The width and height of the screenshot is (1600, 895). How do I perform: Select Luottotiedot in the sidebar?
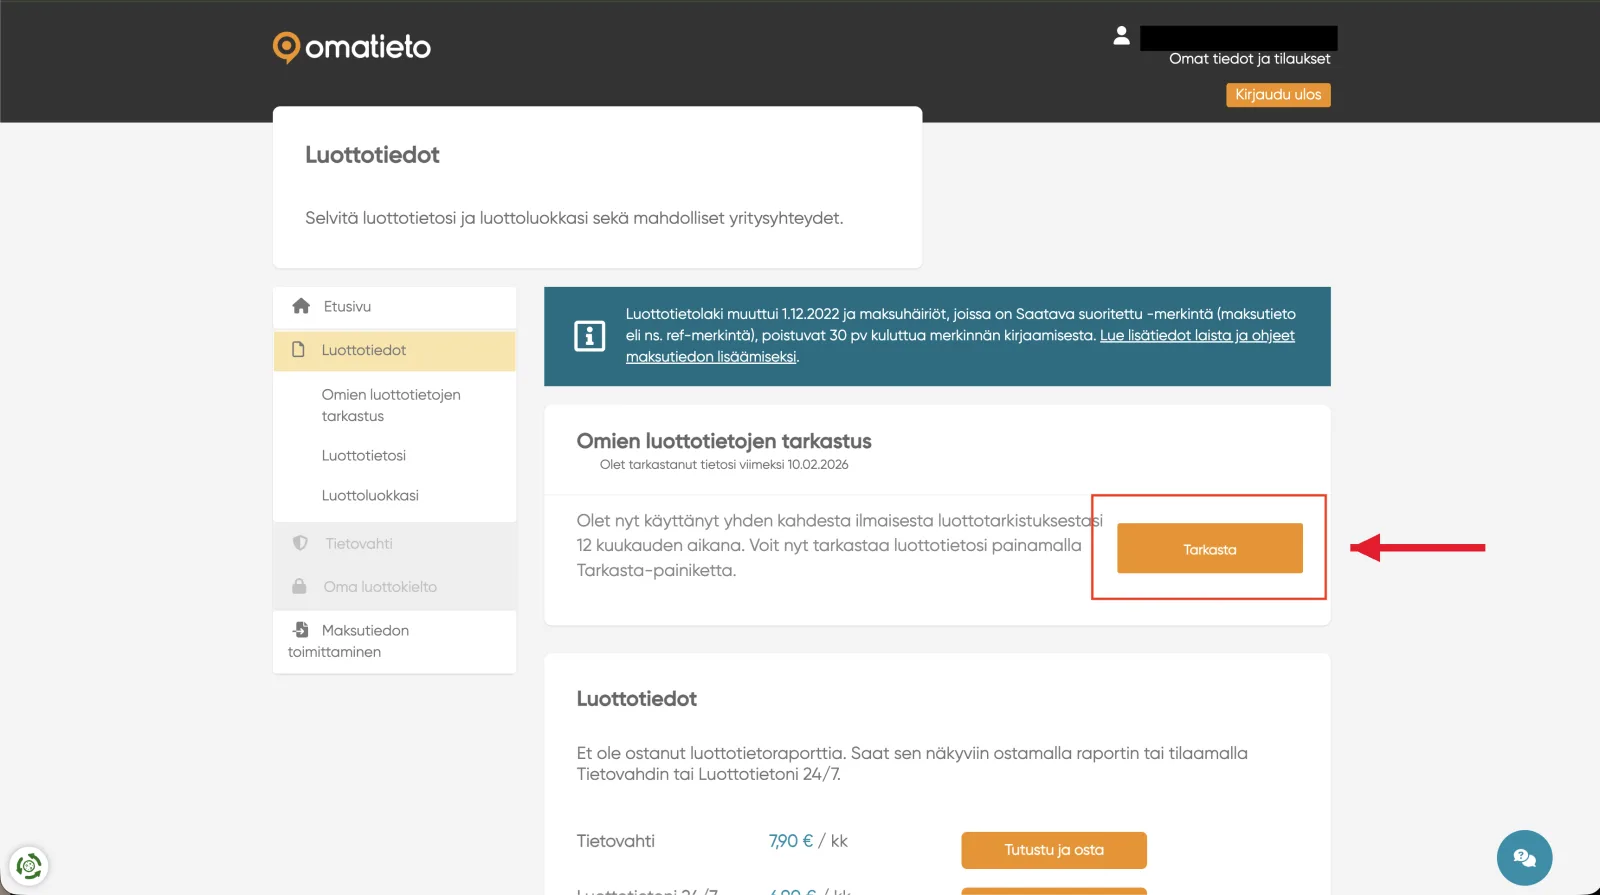point(395,351)
